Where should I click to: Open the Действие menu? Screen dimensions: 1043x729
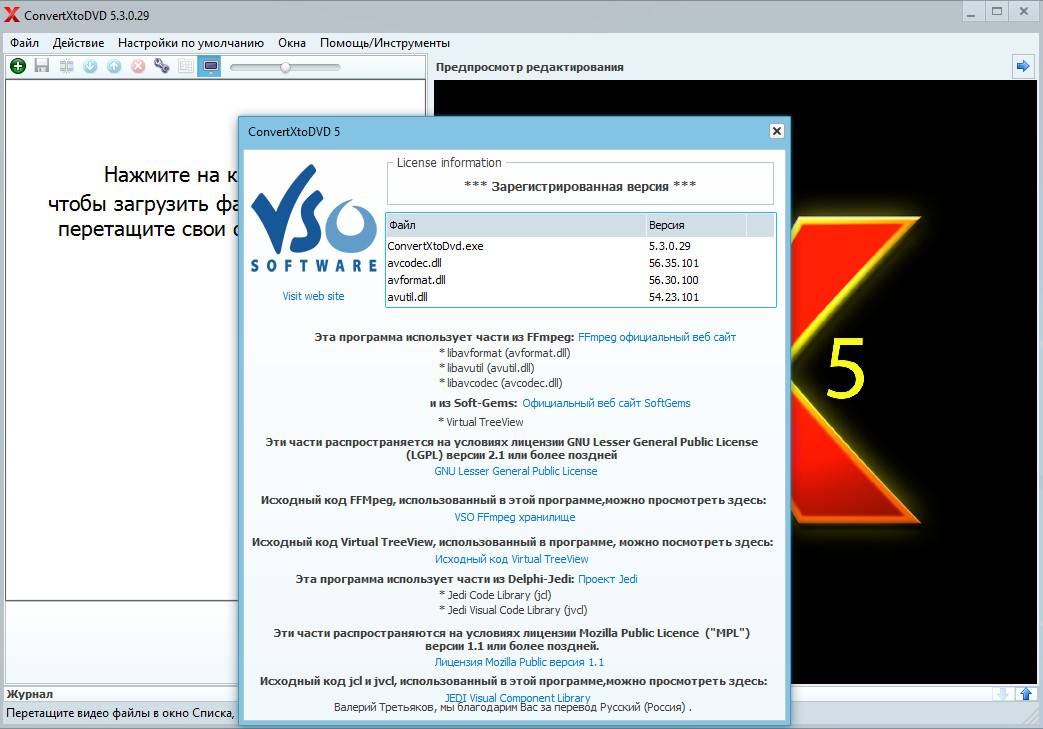[x=78, y=43]
